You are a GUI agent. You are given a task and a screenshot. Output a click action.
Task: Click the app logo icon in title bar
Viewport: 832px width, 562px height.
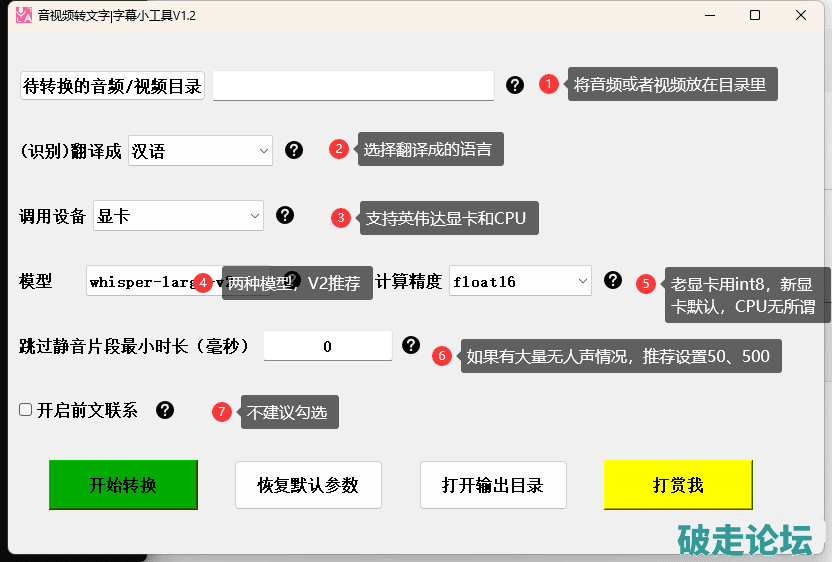tap(23, 15)
